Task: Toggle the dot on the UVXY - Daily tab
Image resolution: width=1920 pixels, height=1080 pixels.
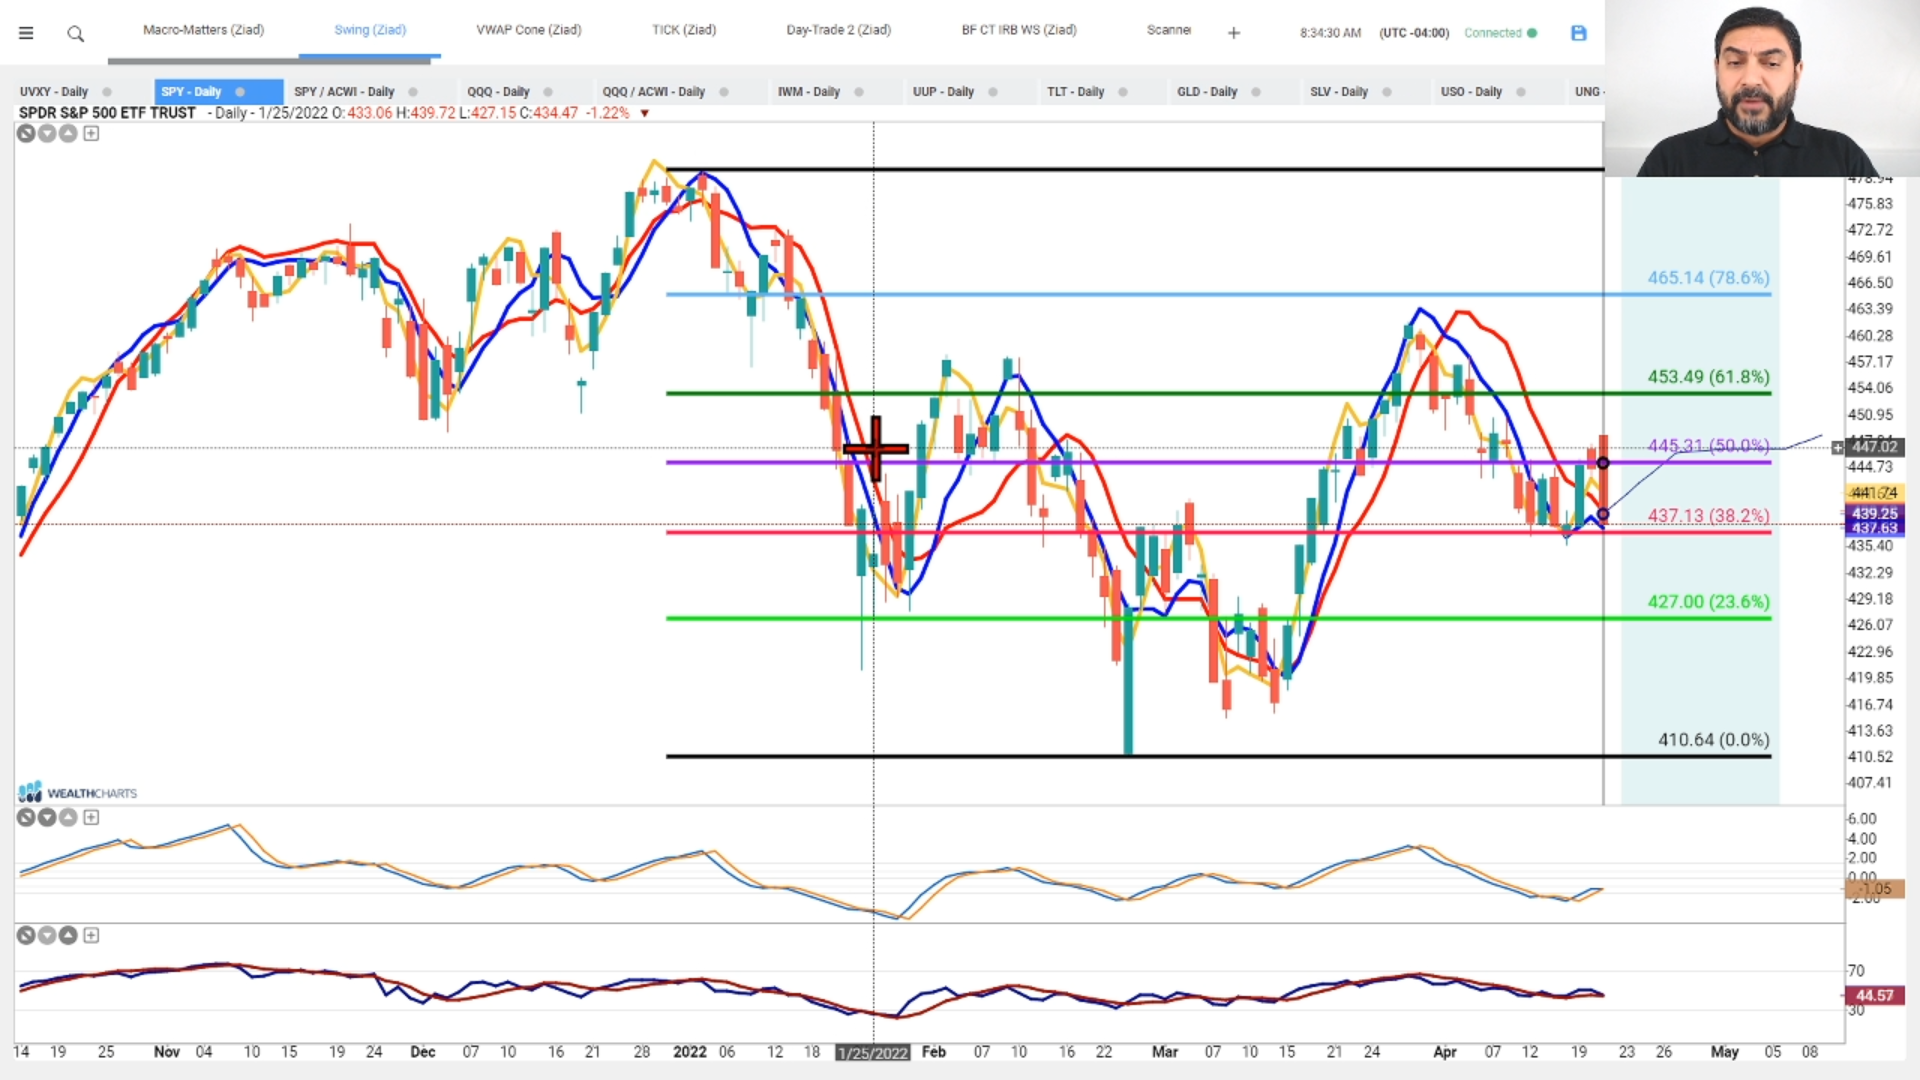Action: (107, 92)
